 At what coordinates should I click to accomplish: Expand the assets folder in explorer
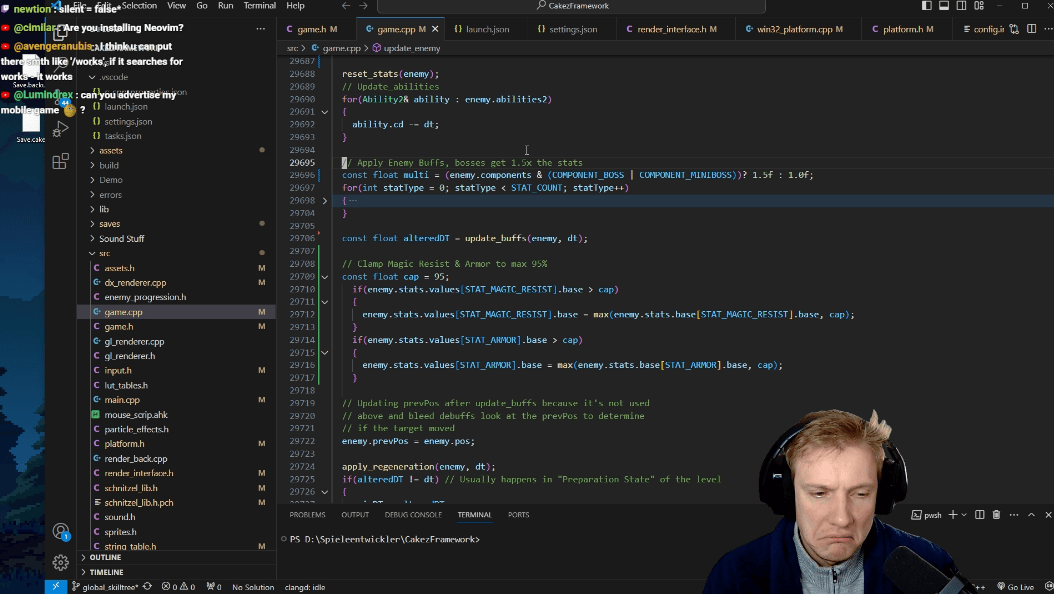[x=110, y=150]
